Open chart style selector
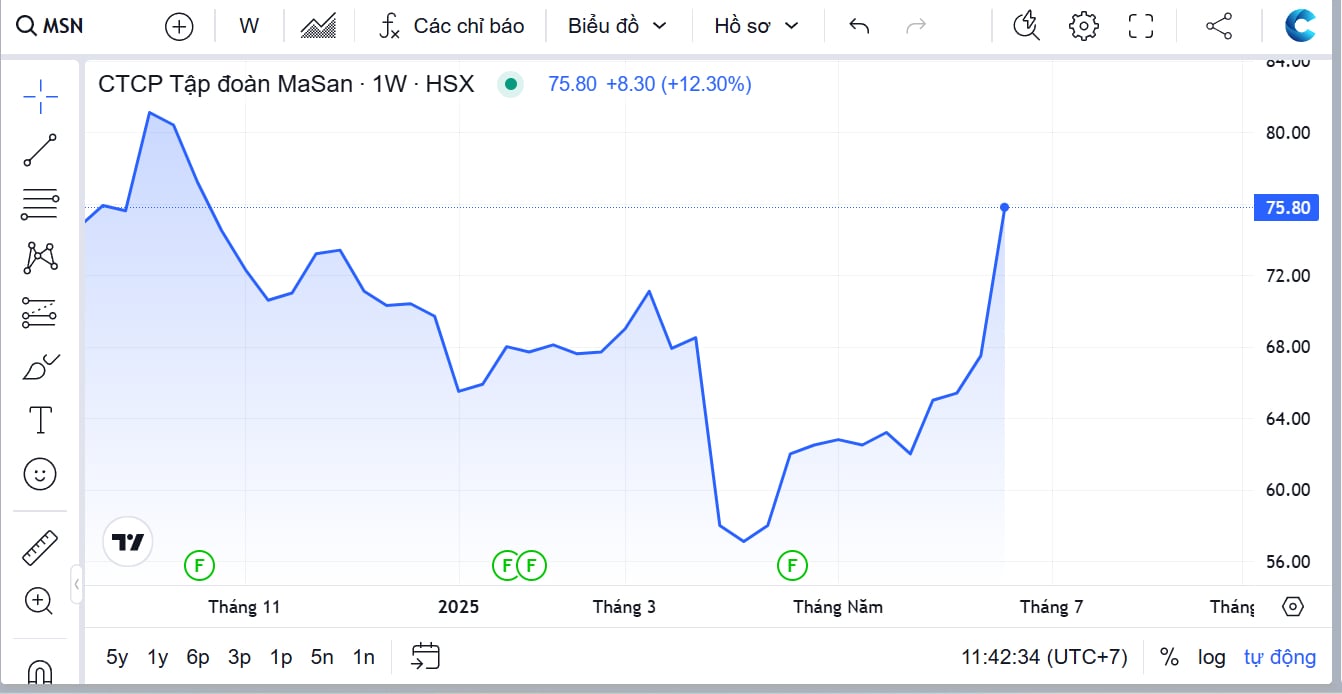Viewport: 1342px width, 694px height. [x=319, y=26]
